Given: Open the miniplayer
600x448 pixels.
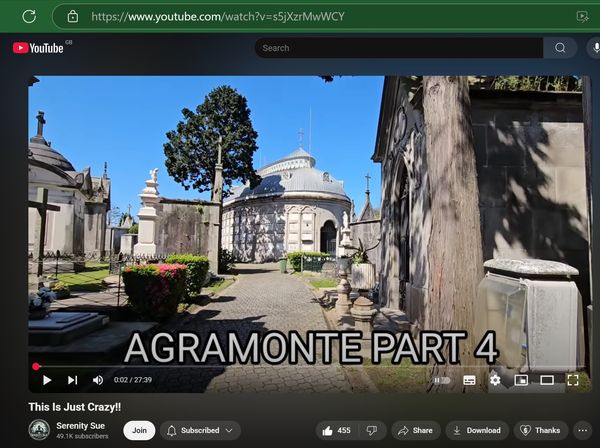Looking at the screenshot, I should [521, 380].
